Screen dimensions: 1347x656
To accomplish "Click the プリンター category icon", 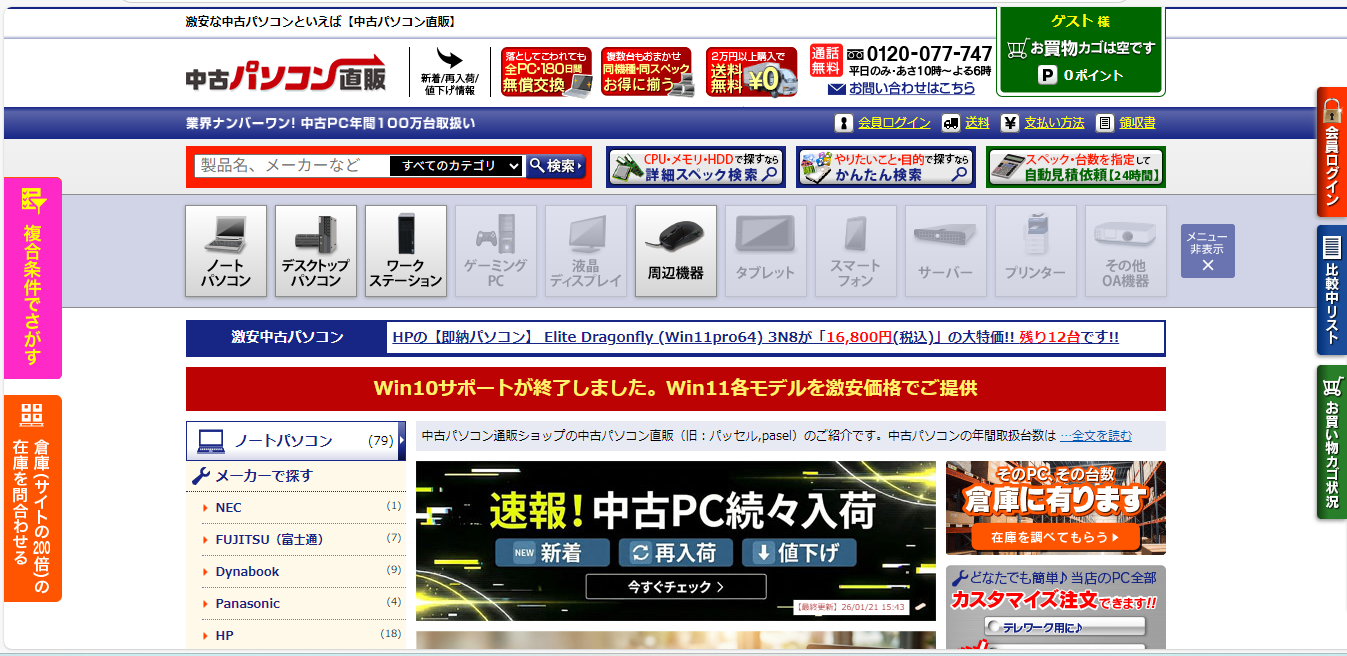I will [x=1036, y=251].
